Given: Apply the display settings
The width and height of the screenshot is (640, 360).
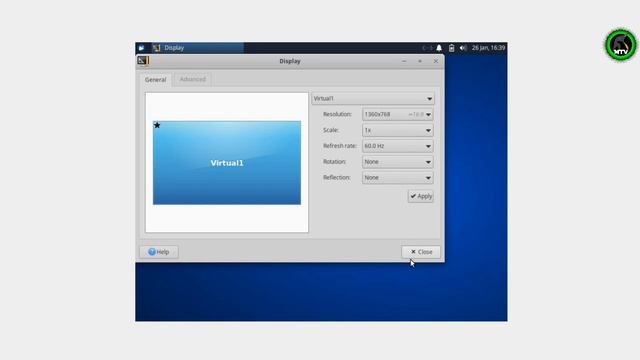Looking at the screenshot, I should tap(421, 196).
